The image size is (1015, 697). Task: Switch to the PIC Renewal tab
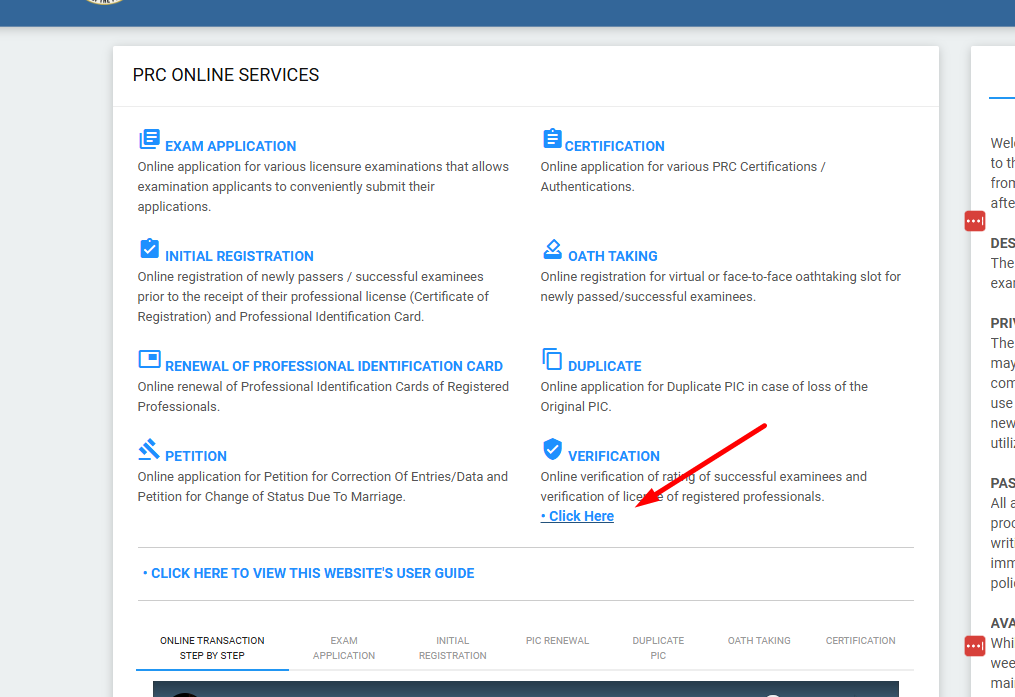tap(557, 641)
